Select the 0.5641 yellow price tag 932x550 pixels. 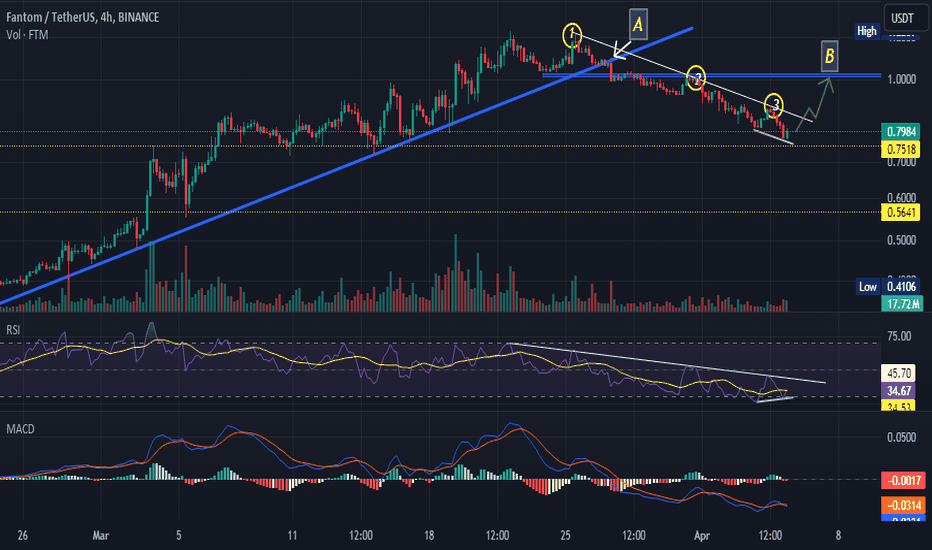click(901, 212)
